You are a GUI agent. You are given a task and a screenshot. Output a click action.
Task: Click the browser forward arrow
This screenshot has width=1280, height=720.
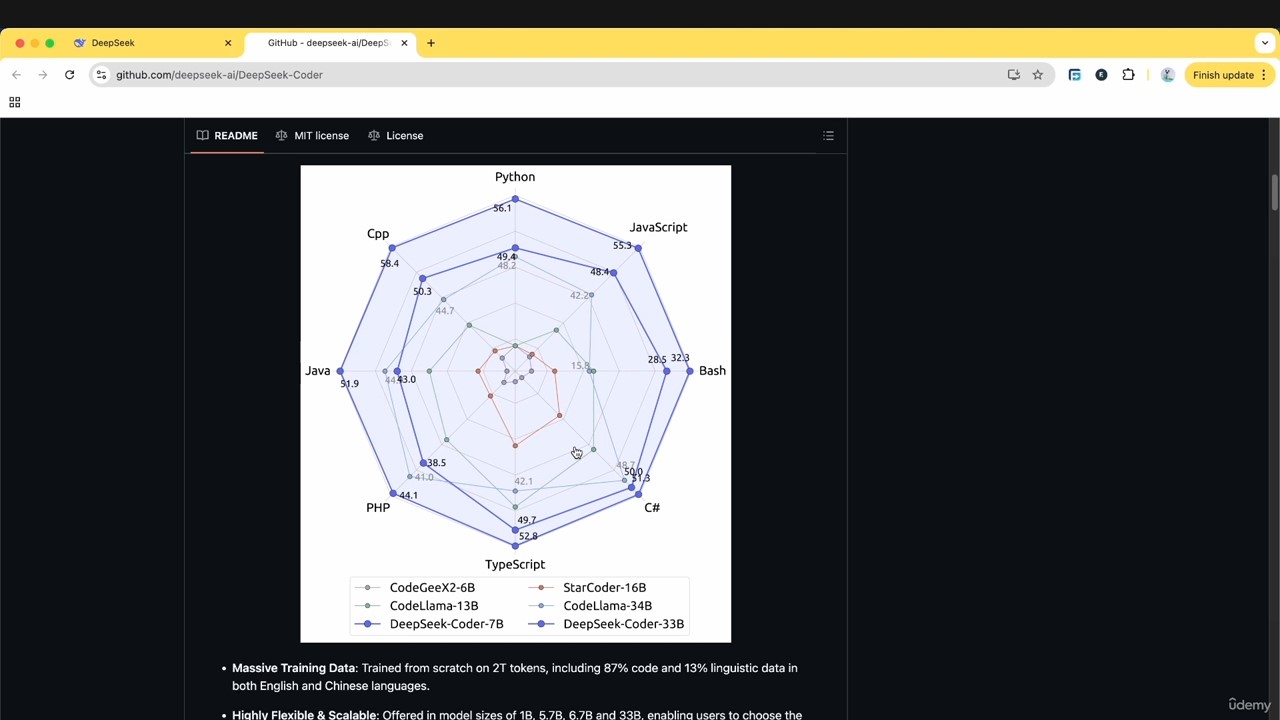click(42, 75)
